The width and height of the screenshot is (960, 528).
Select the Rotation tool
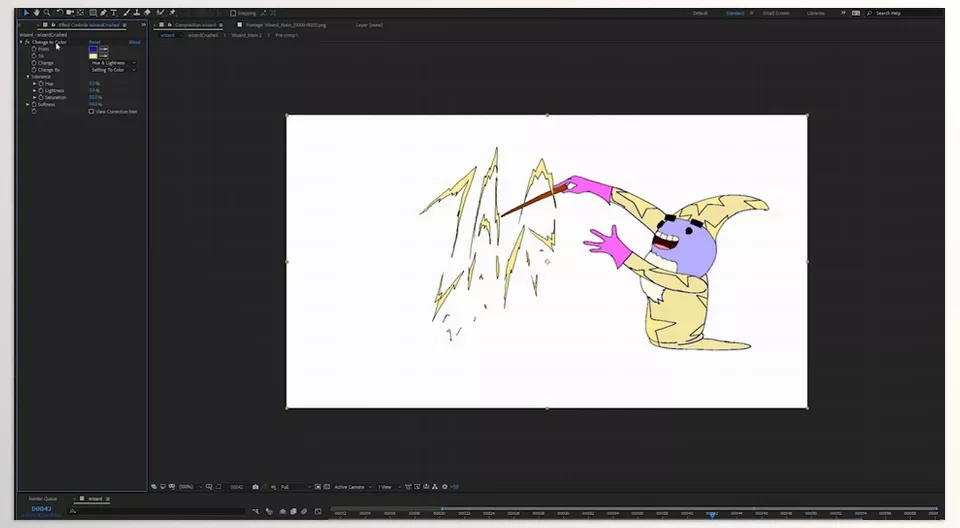tap(59, 13)
